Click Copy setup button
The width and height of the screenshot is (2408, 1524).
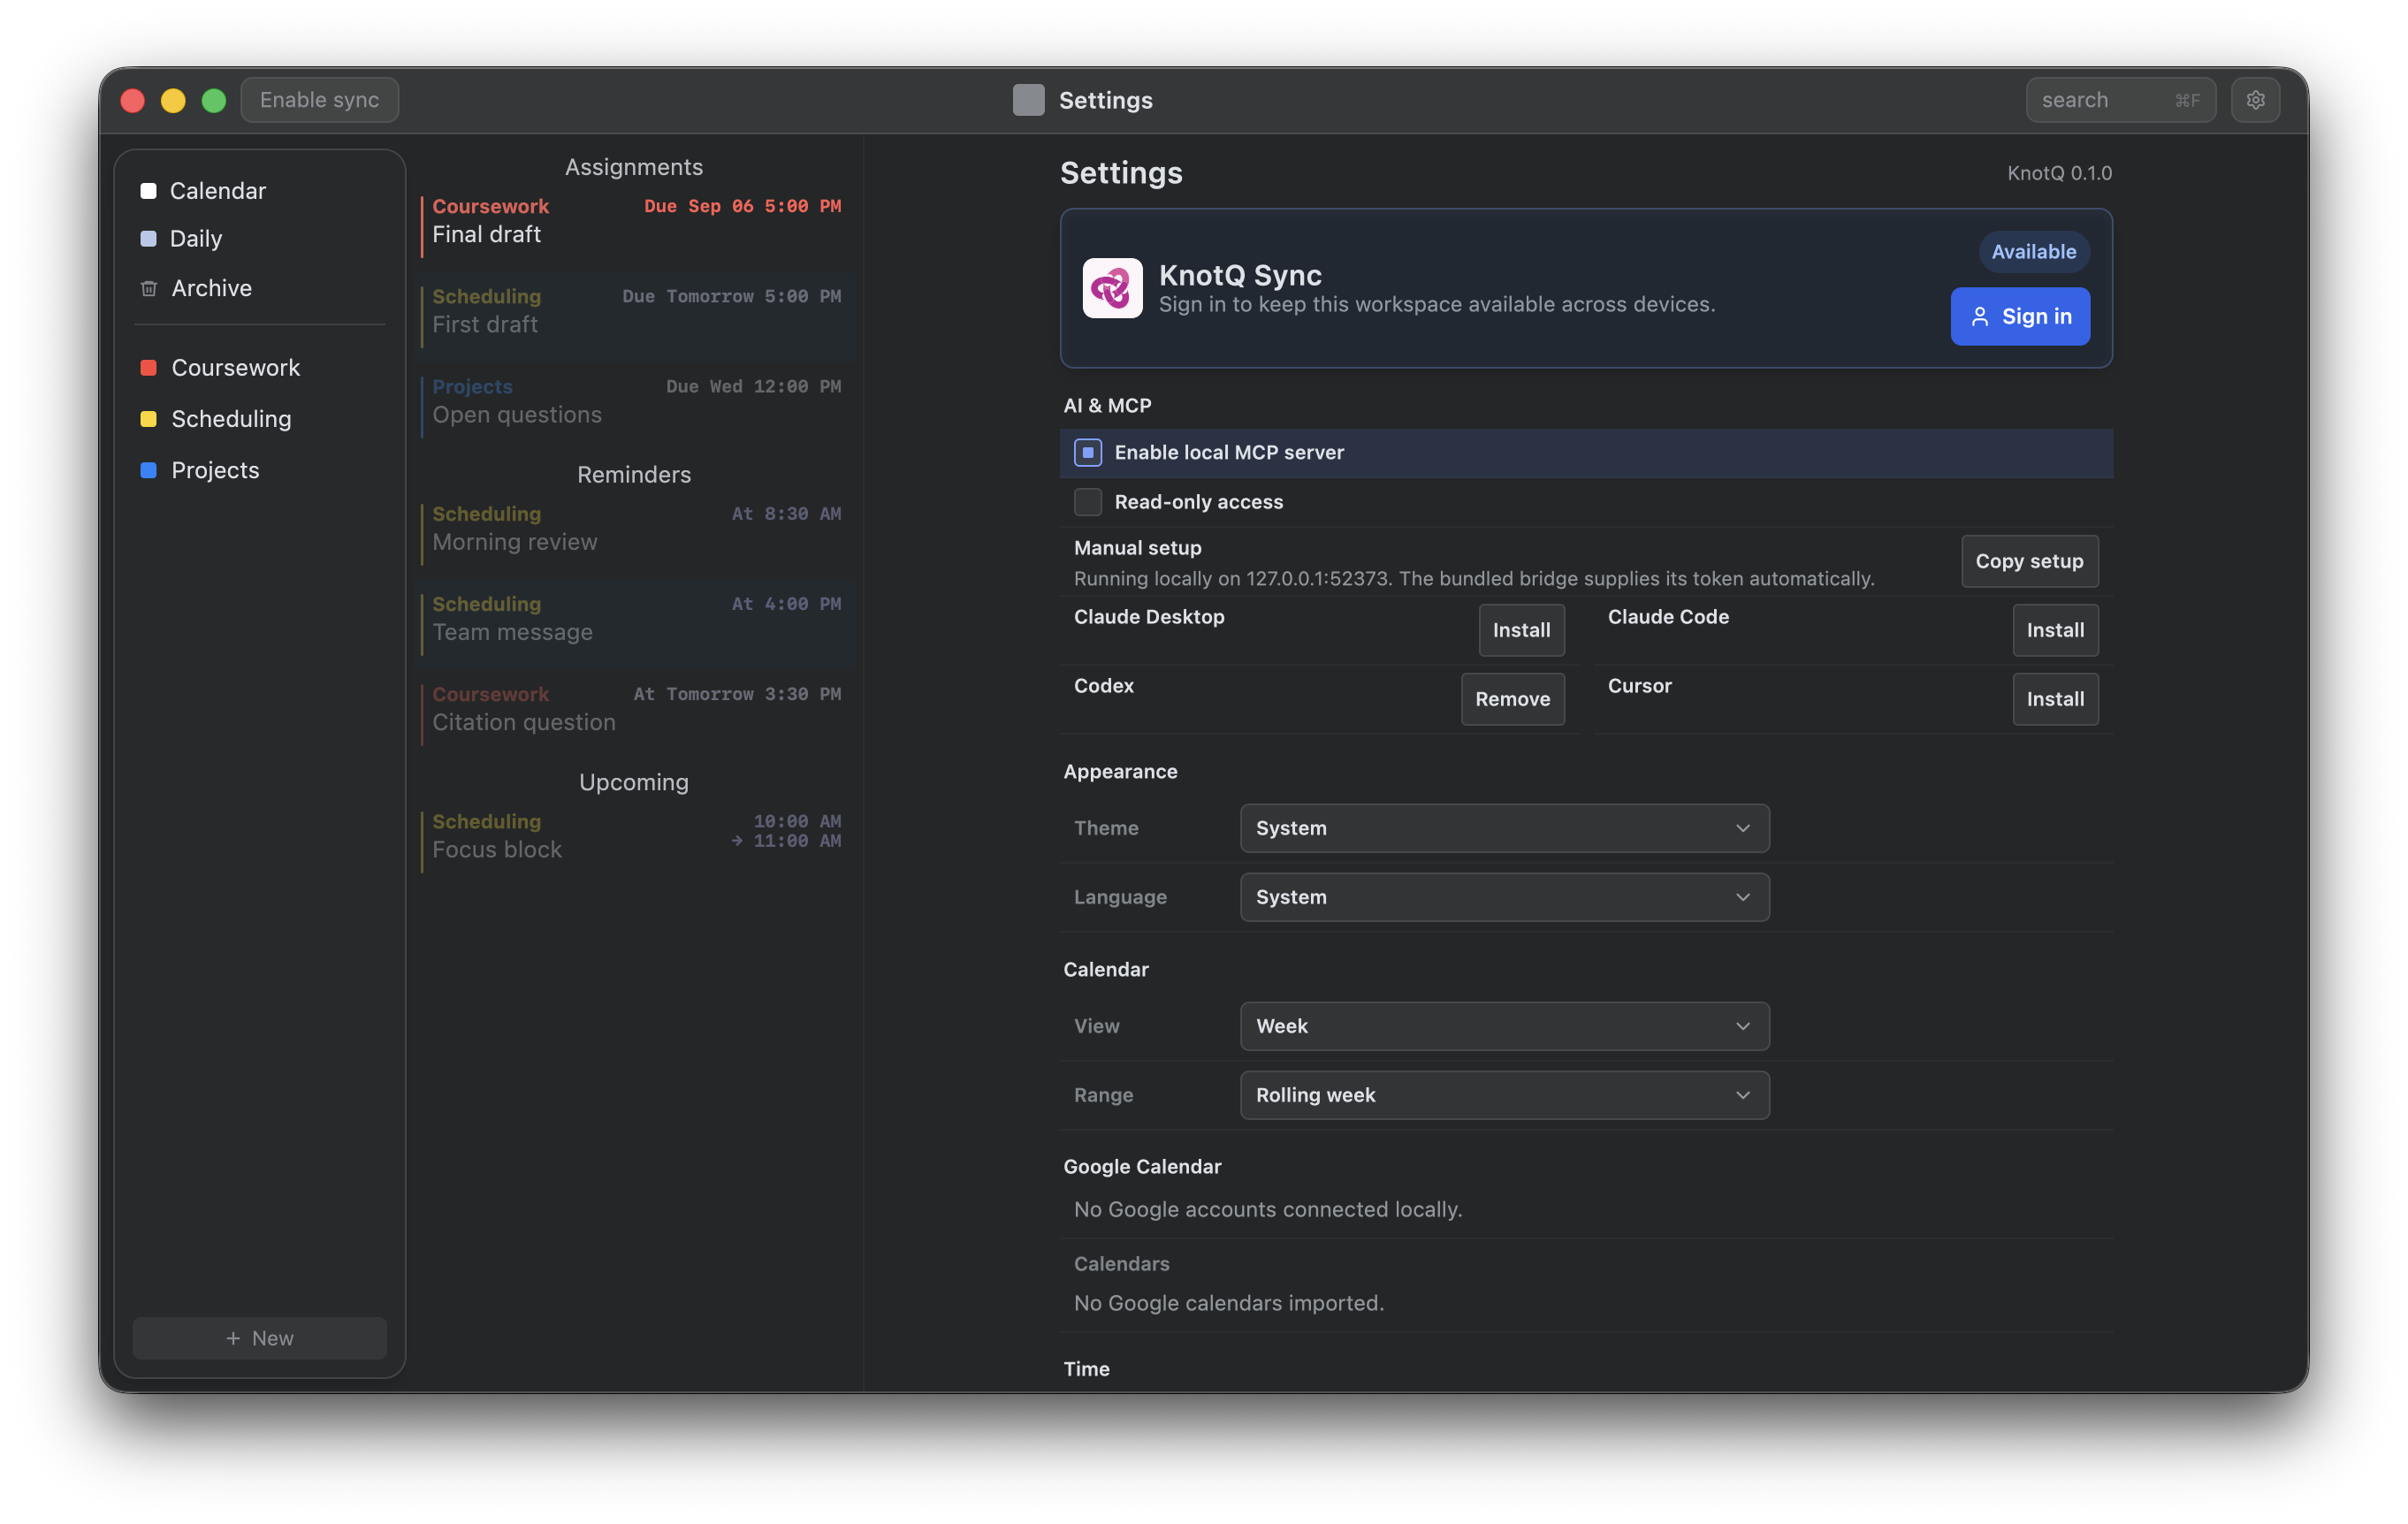[2029, 561]
